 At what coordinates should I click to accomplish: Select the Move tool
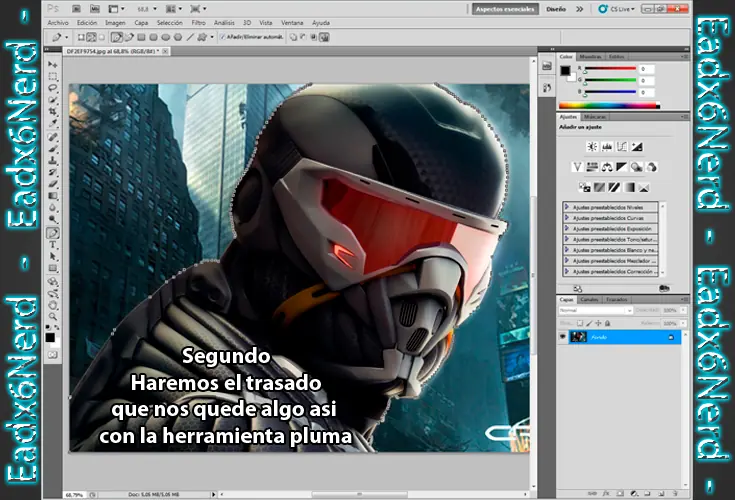[x=52, y=64]
